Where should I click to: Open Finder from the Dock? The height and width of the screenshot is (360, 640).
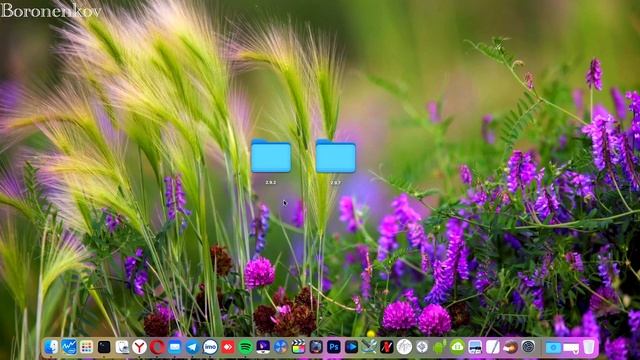pyautogui.click(x=51, y=347)
